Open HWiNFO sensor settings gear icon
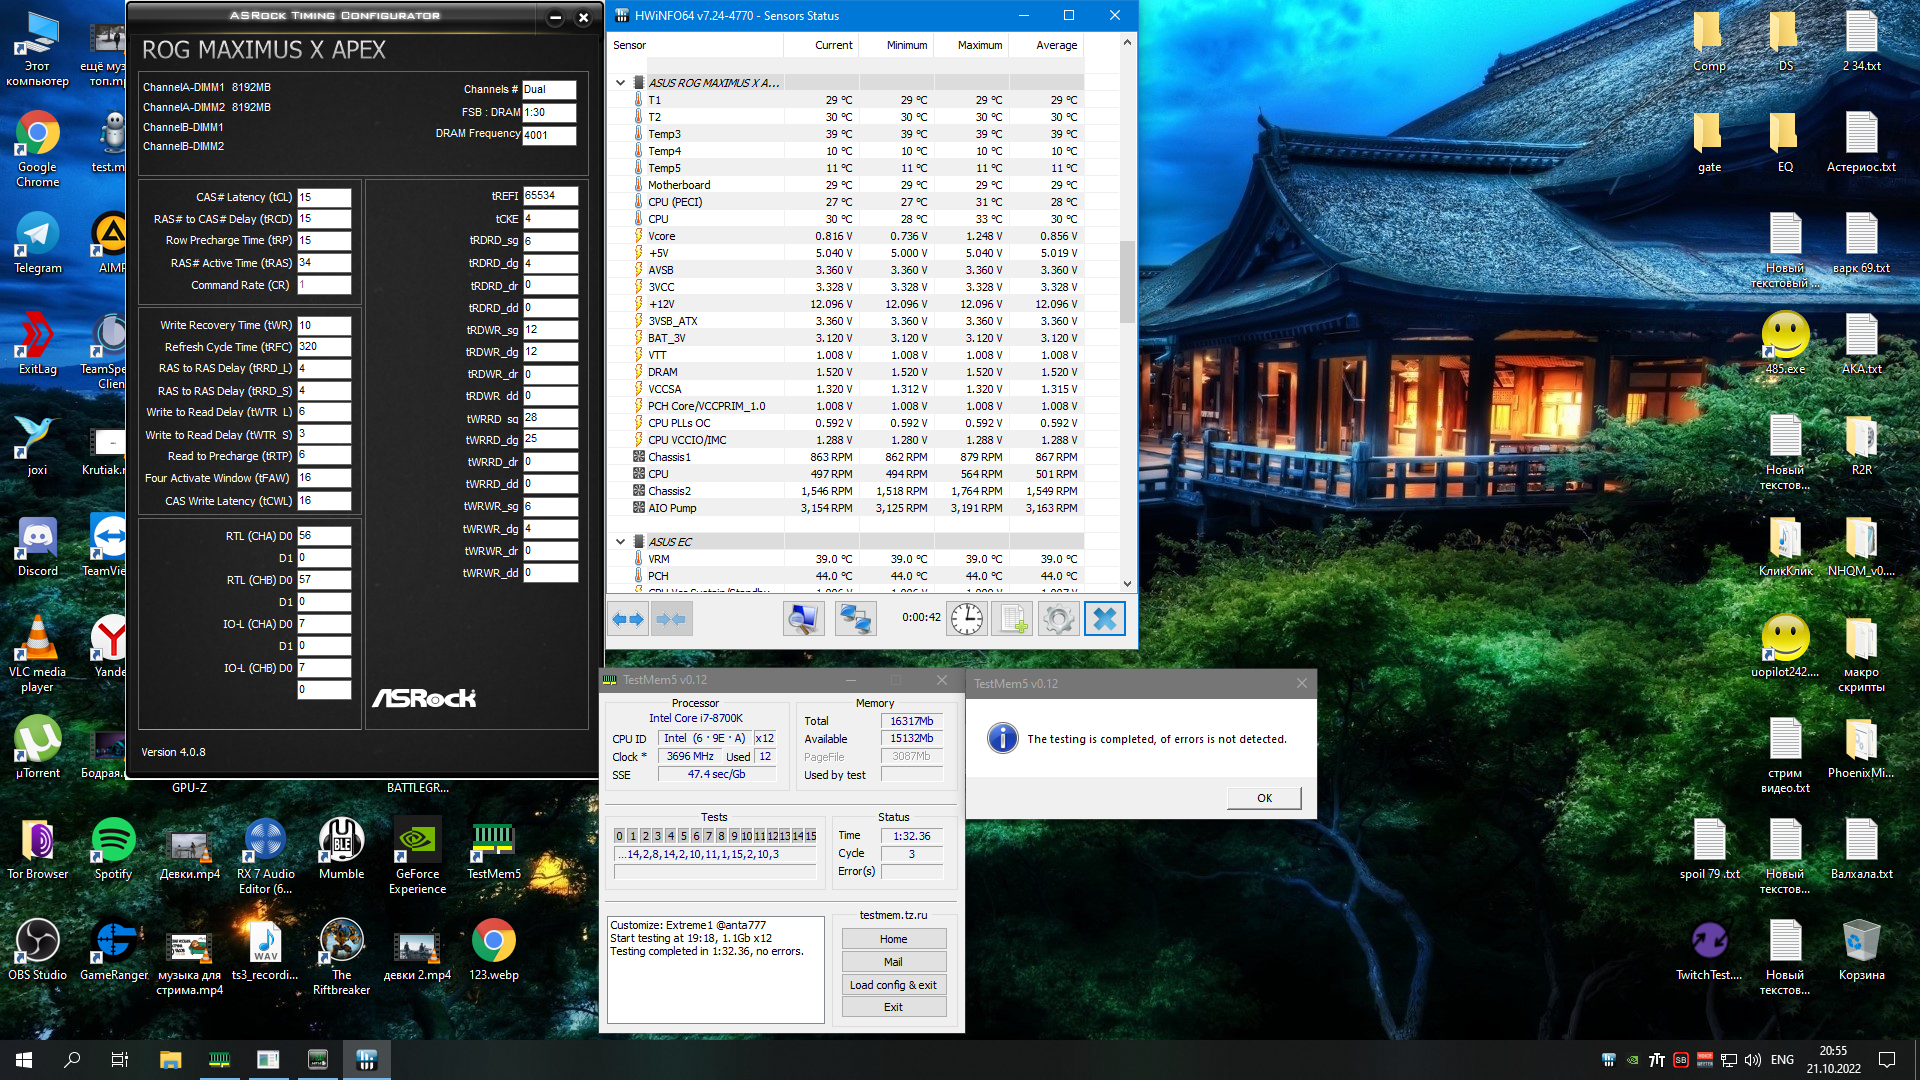Viewport: 1920px width, 1080px height. tap(1058, 619)
